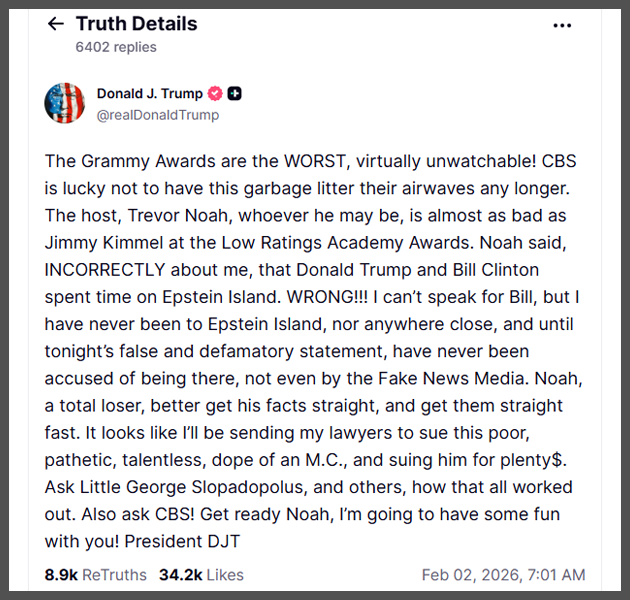The image size is (630, 600).
Task: Open the profile avatar picture
Action: (65, 103)
